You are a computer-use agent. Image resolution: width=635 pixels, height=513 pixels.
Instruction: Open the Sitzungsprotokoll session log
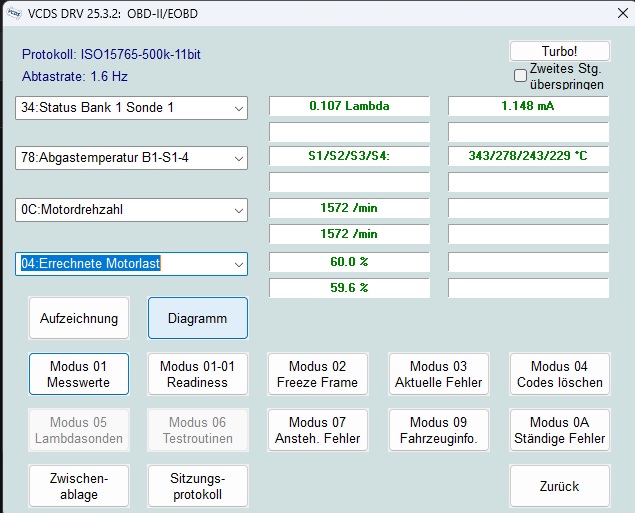click(x=198, y=486)
